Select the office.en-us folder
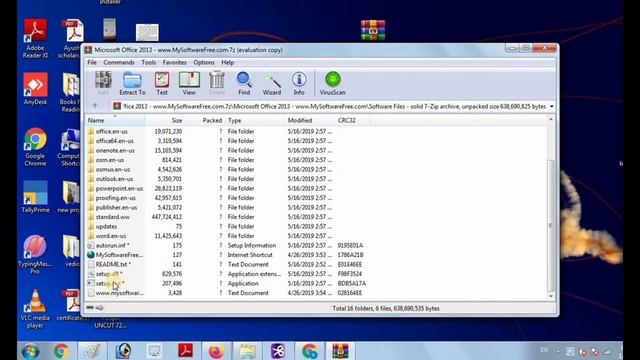The width and height of the screenshot is (640, 360). [111, 131]
